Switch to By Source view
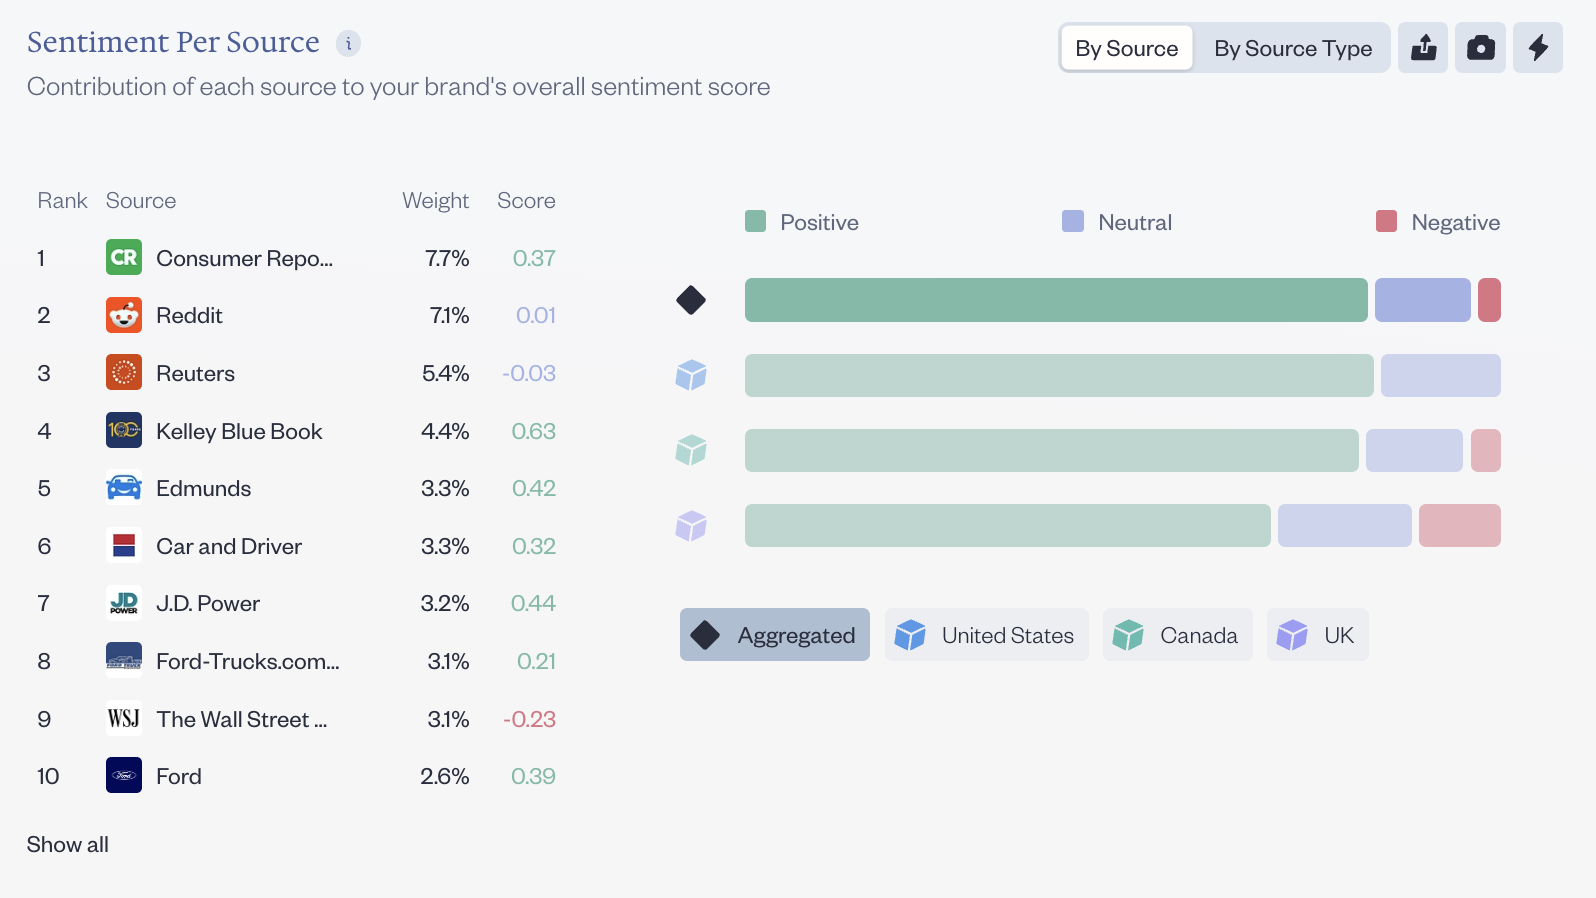The height and width of the screenshot is (898, 1596). (1126, 48)
